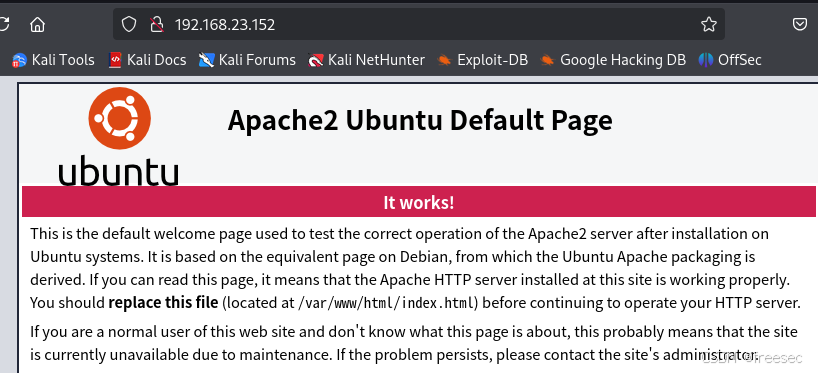The image size is (818, 373).
Task: Click the It works! banner text
Action: [x=418, y=202]
